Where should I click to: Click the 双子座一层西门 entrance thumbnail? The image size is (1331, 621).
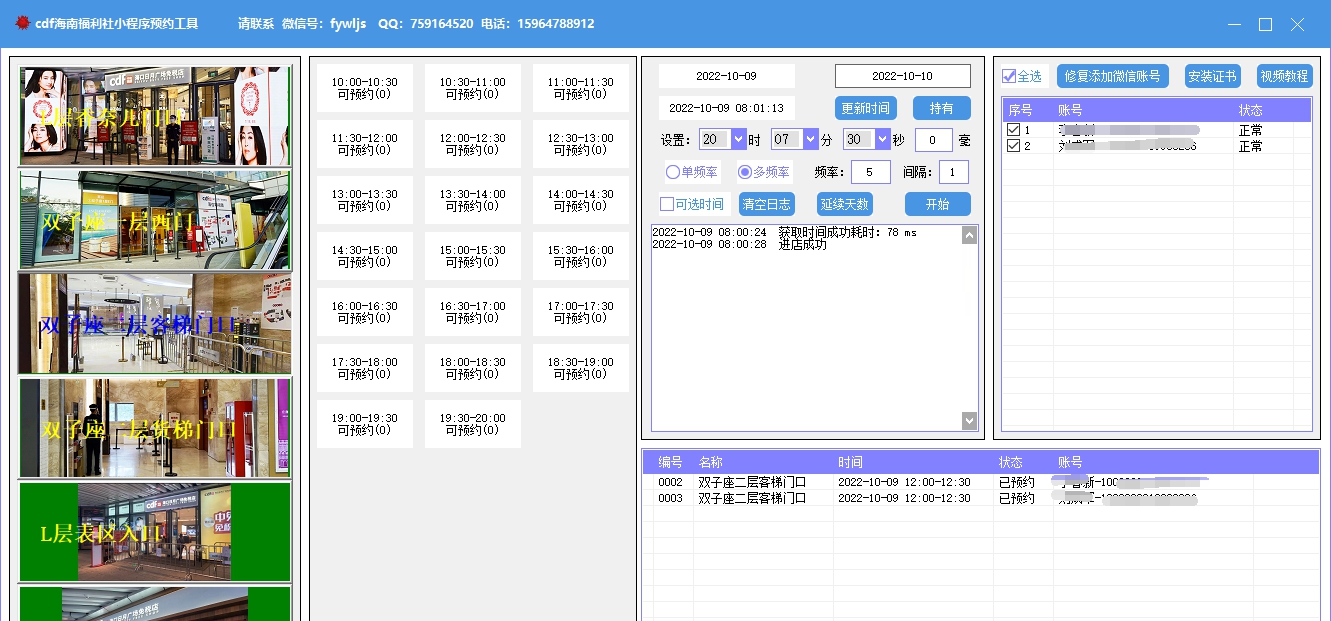(x=154, y=220)
